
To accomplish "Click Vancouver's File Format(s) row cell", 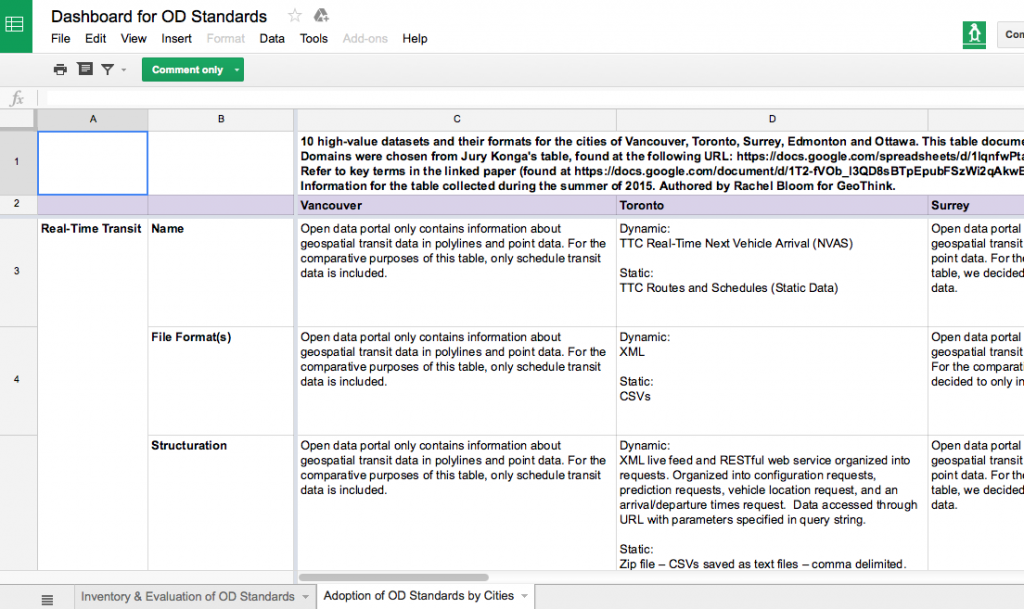I will [x=456, y=381].
